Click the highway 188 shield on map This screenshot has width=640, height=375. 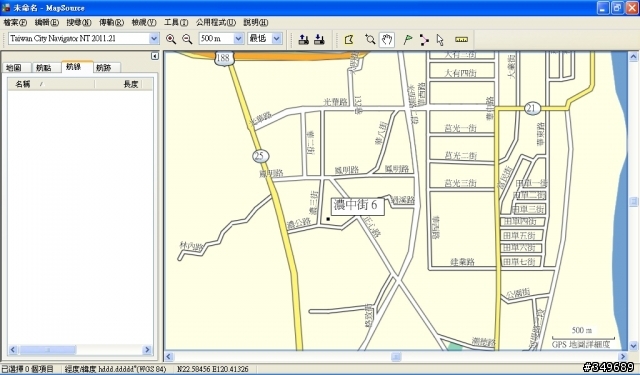coord(224,58)
